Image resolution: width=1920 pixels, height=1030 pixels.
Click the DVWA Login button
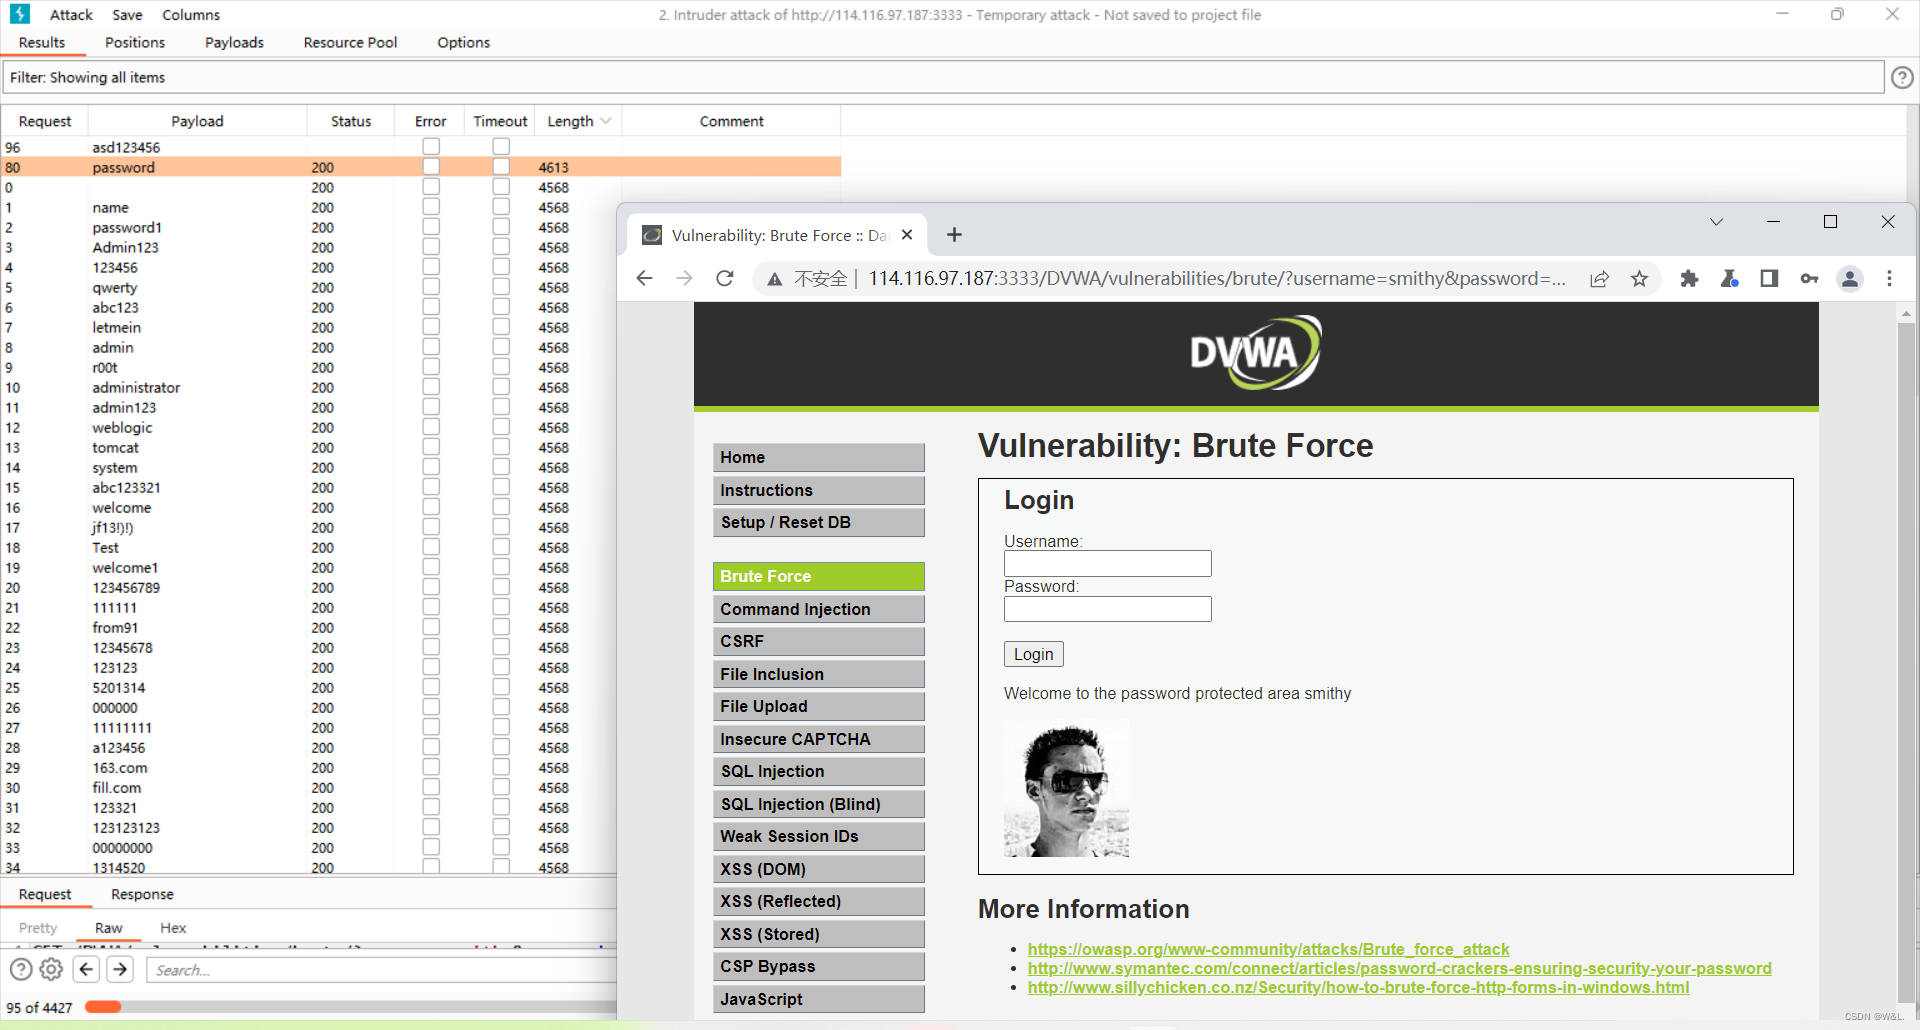[1033, 654]
